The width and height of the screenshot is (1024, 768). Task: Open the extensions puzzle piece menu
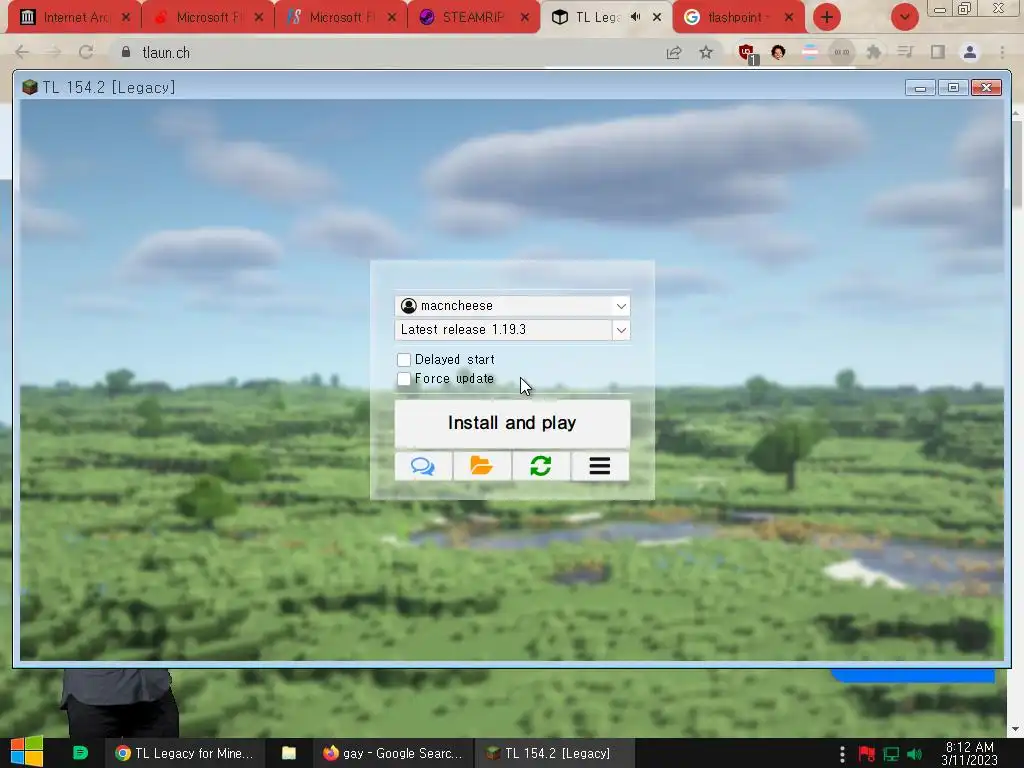873,52
